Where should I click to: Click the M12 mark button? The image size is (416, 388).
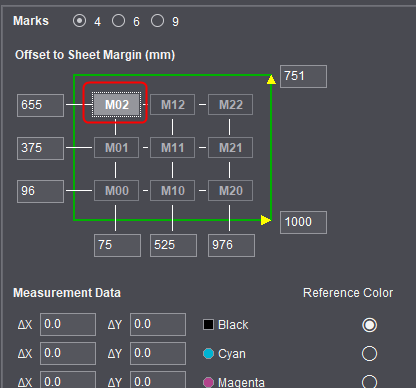(x=172, y=105)
